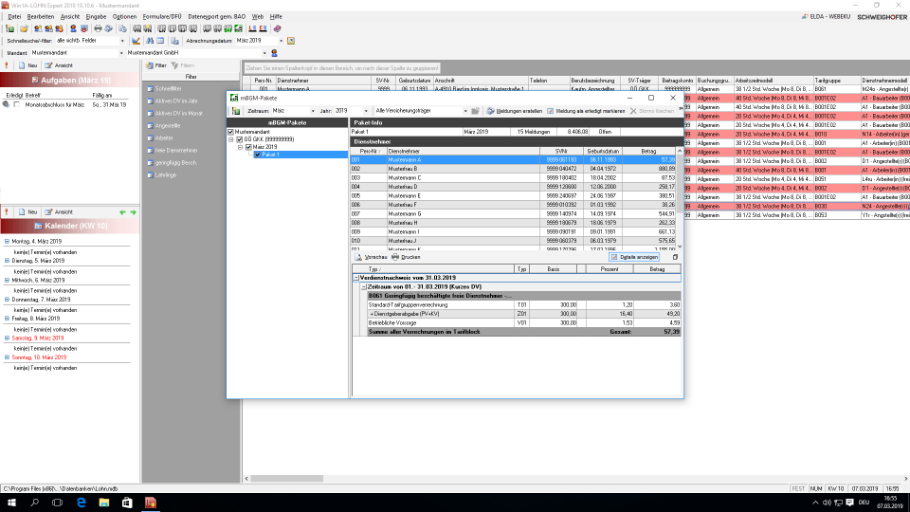Toggle the OÖ GKK checkbox in tree

[240, 140]
